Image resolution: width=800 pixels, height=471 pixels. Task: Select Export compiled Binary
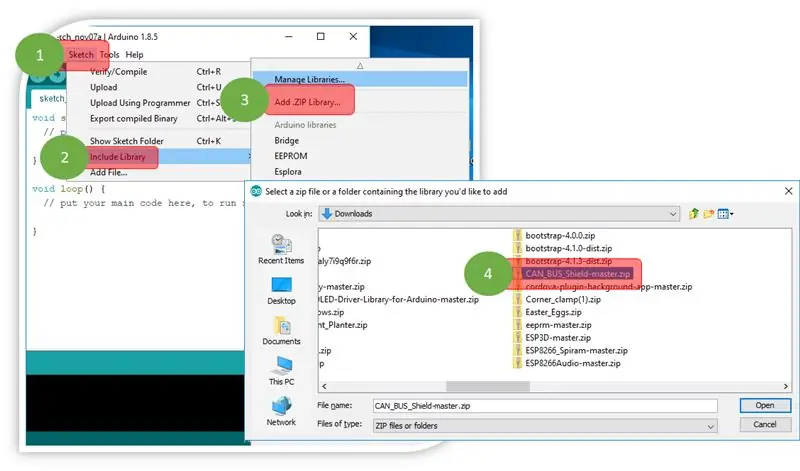134,118
